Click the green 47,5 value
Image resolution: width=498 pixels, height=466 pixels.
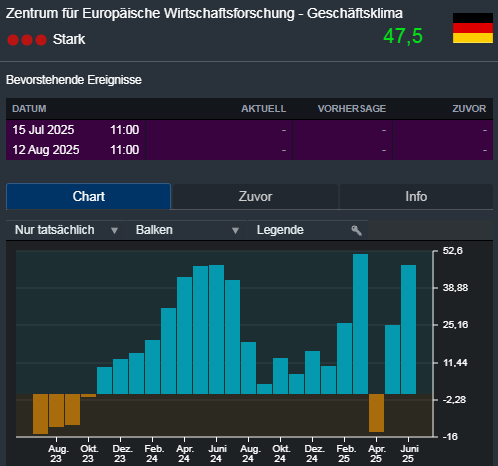pos(403,36)
